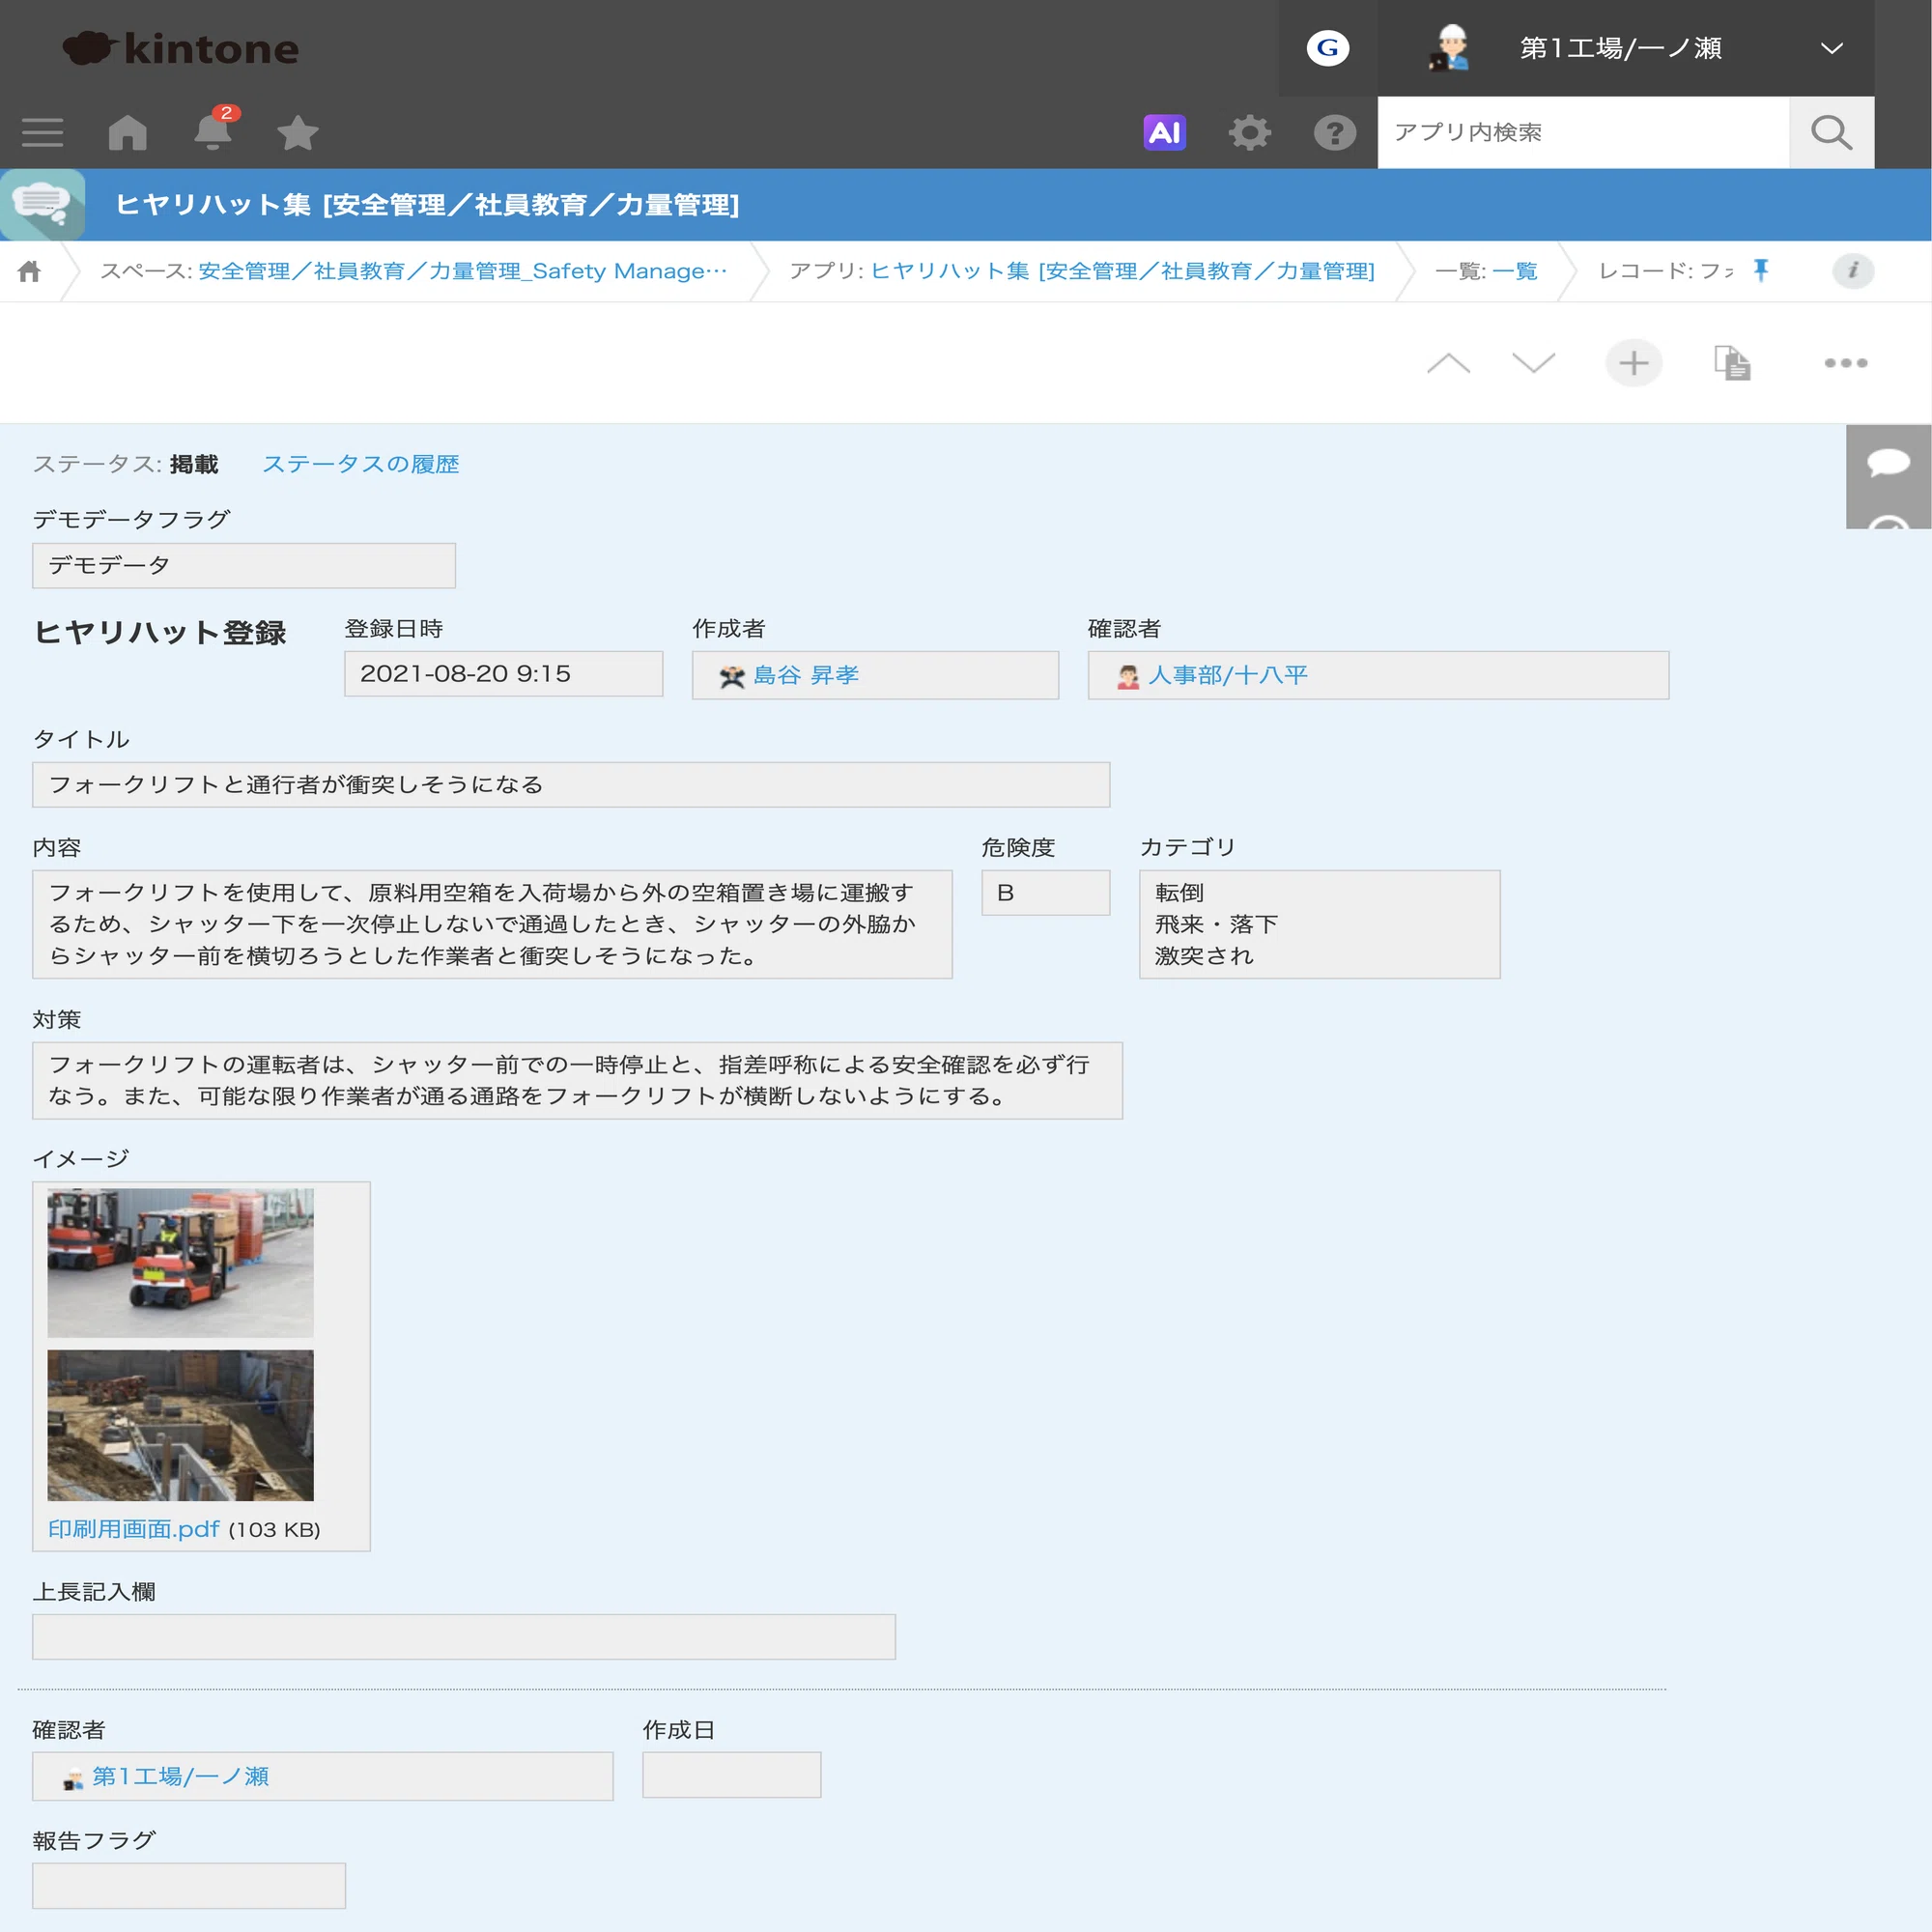Open 第1工場/一ノ瀬 confirmer link at bottom
This screenshot has width=1932, height=1932.
[180, 1776]
